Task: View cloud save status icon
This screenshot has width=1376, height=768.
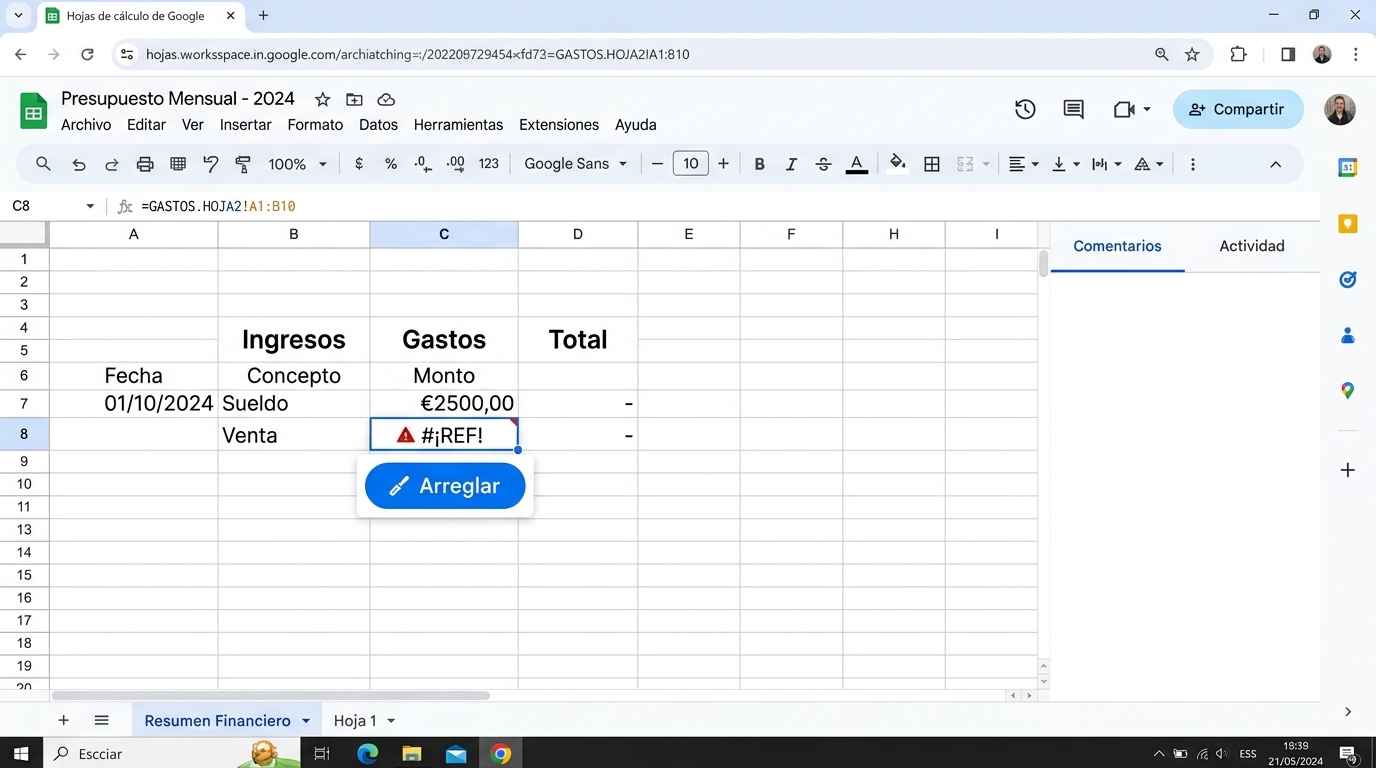Action: [386, 99]
